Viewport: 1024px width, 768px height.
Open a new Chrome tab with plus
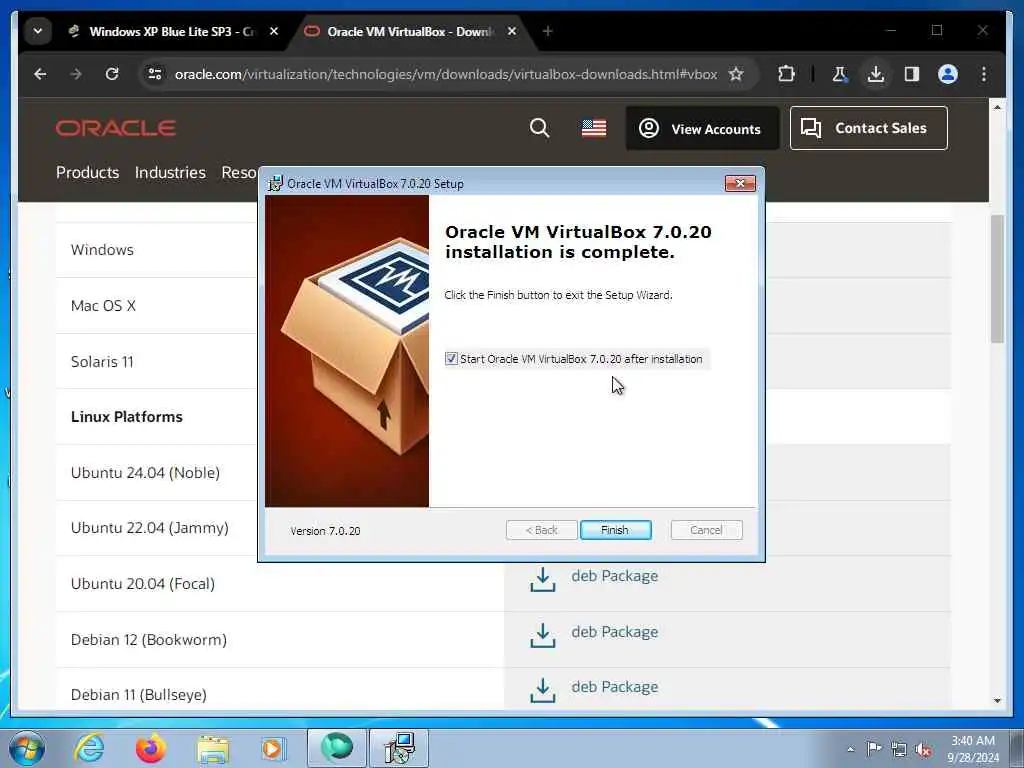[547, 31]
